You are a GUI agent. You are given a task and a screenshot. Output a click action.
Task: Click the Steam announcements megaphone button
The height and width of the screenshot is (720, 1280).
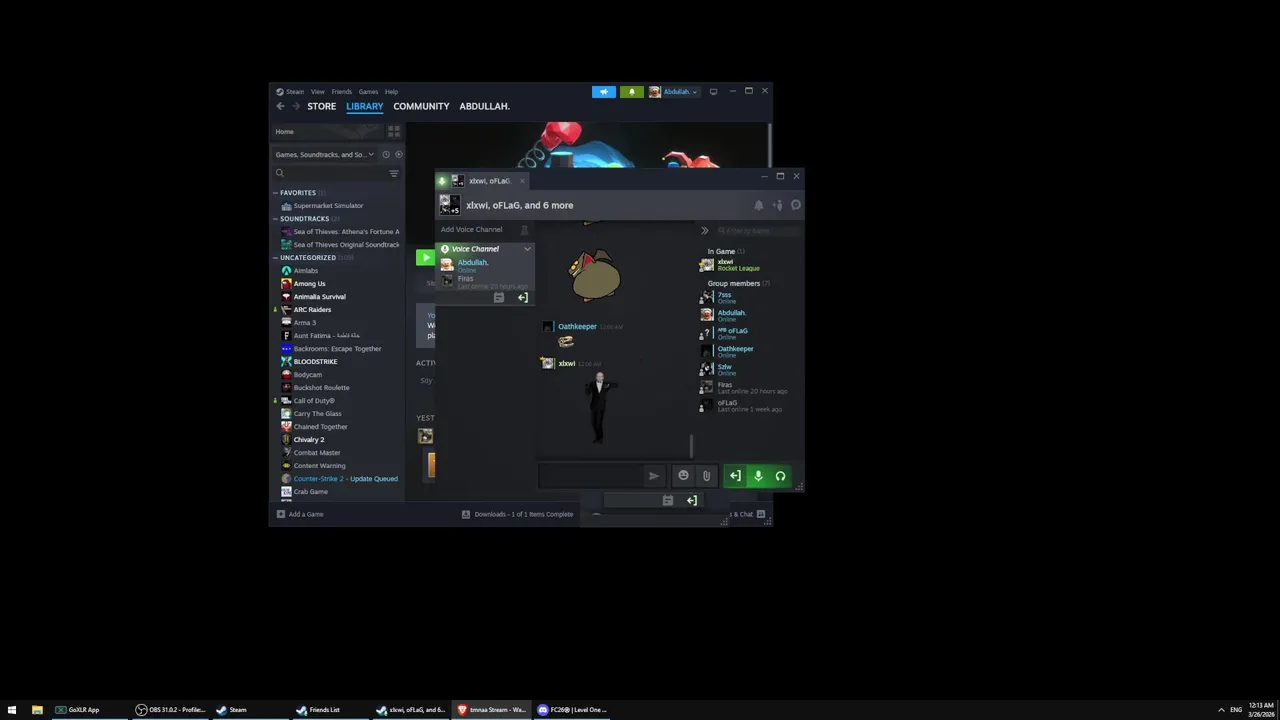point(604,91)
